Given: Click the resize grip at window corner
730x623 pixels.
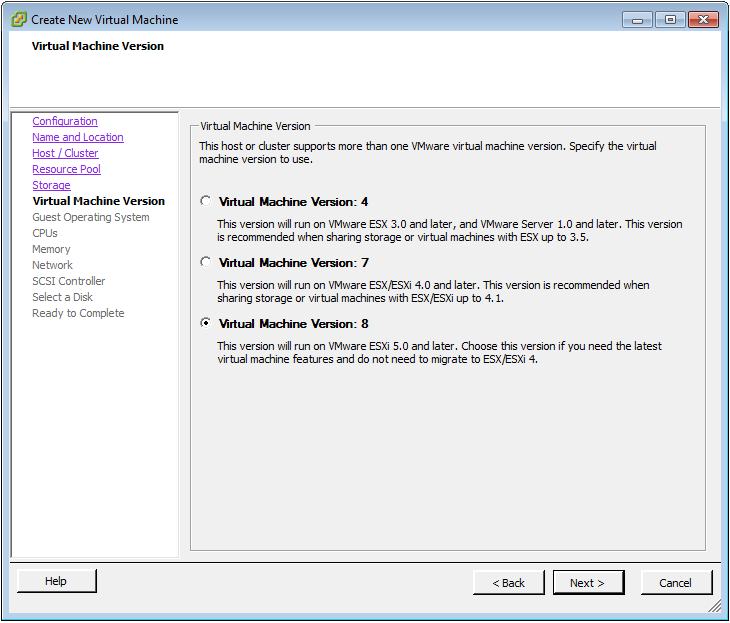Looking at the screenshot, I should [714, 605].
